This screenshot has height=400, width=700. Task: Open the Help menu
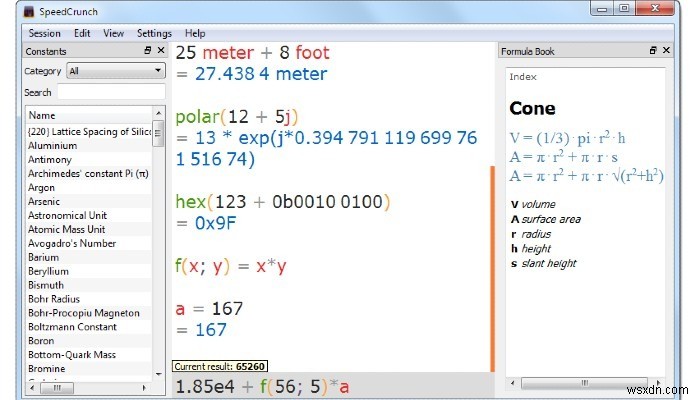pos(195,33)
